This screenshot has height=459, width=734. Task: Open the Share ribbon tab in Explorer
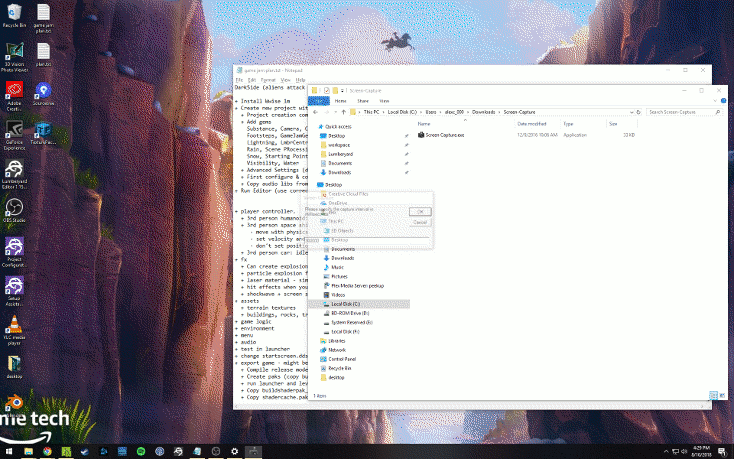363,101
